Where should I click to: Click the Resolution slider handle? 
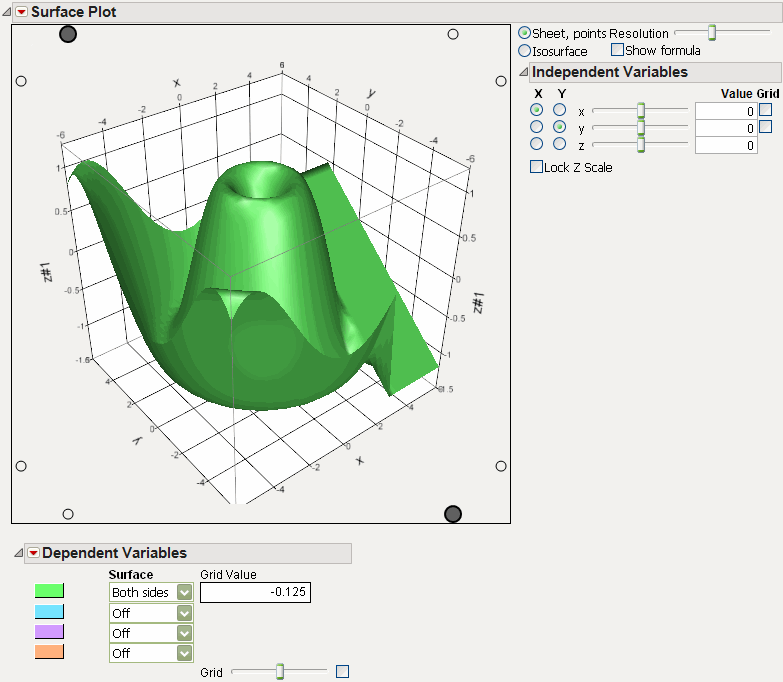pos(712,33)
